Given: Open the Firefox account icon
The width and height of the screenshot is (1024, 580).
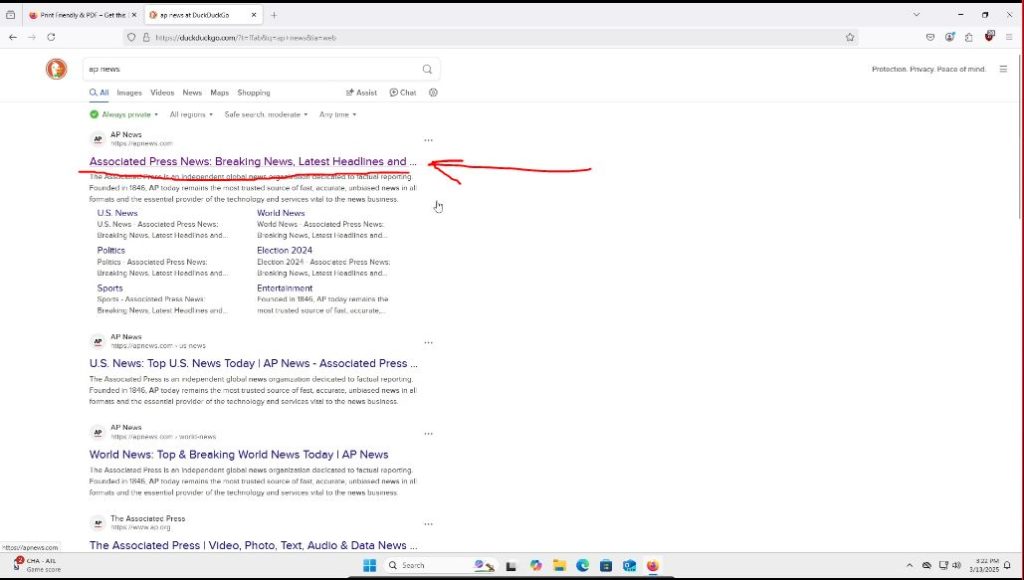Looking at the screenshot, I should (949, 37).
